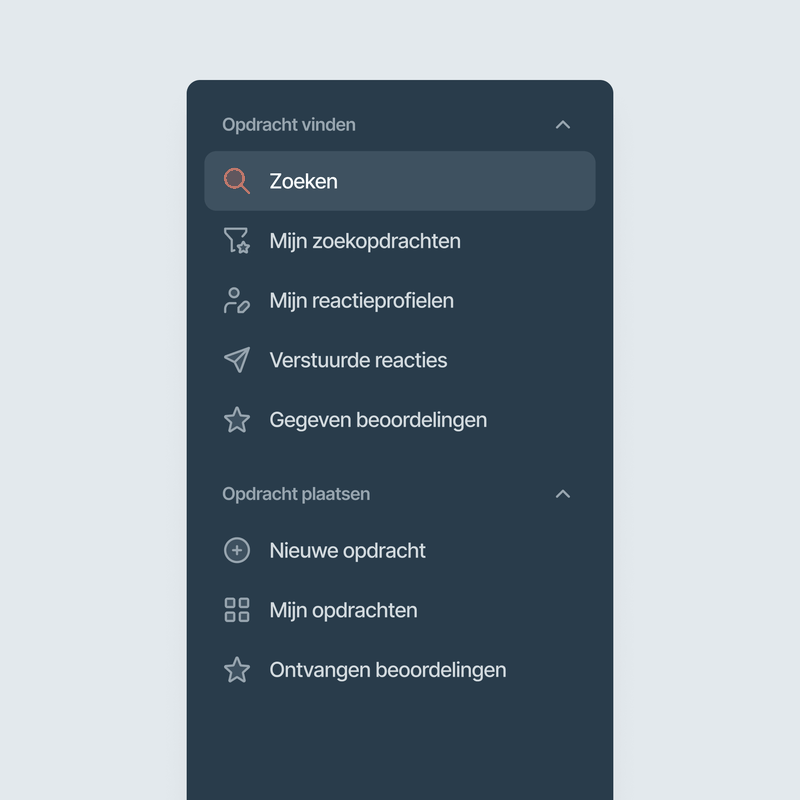Select the Zoeken menu item text
800x800 pixels.
click(303, 181)
